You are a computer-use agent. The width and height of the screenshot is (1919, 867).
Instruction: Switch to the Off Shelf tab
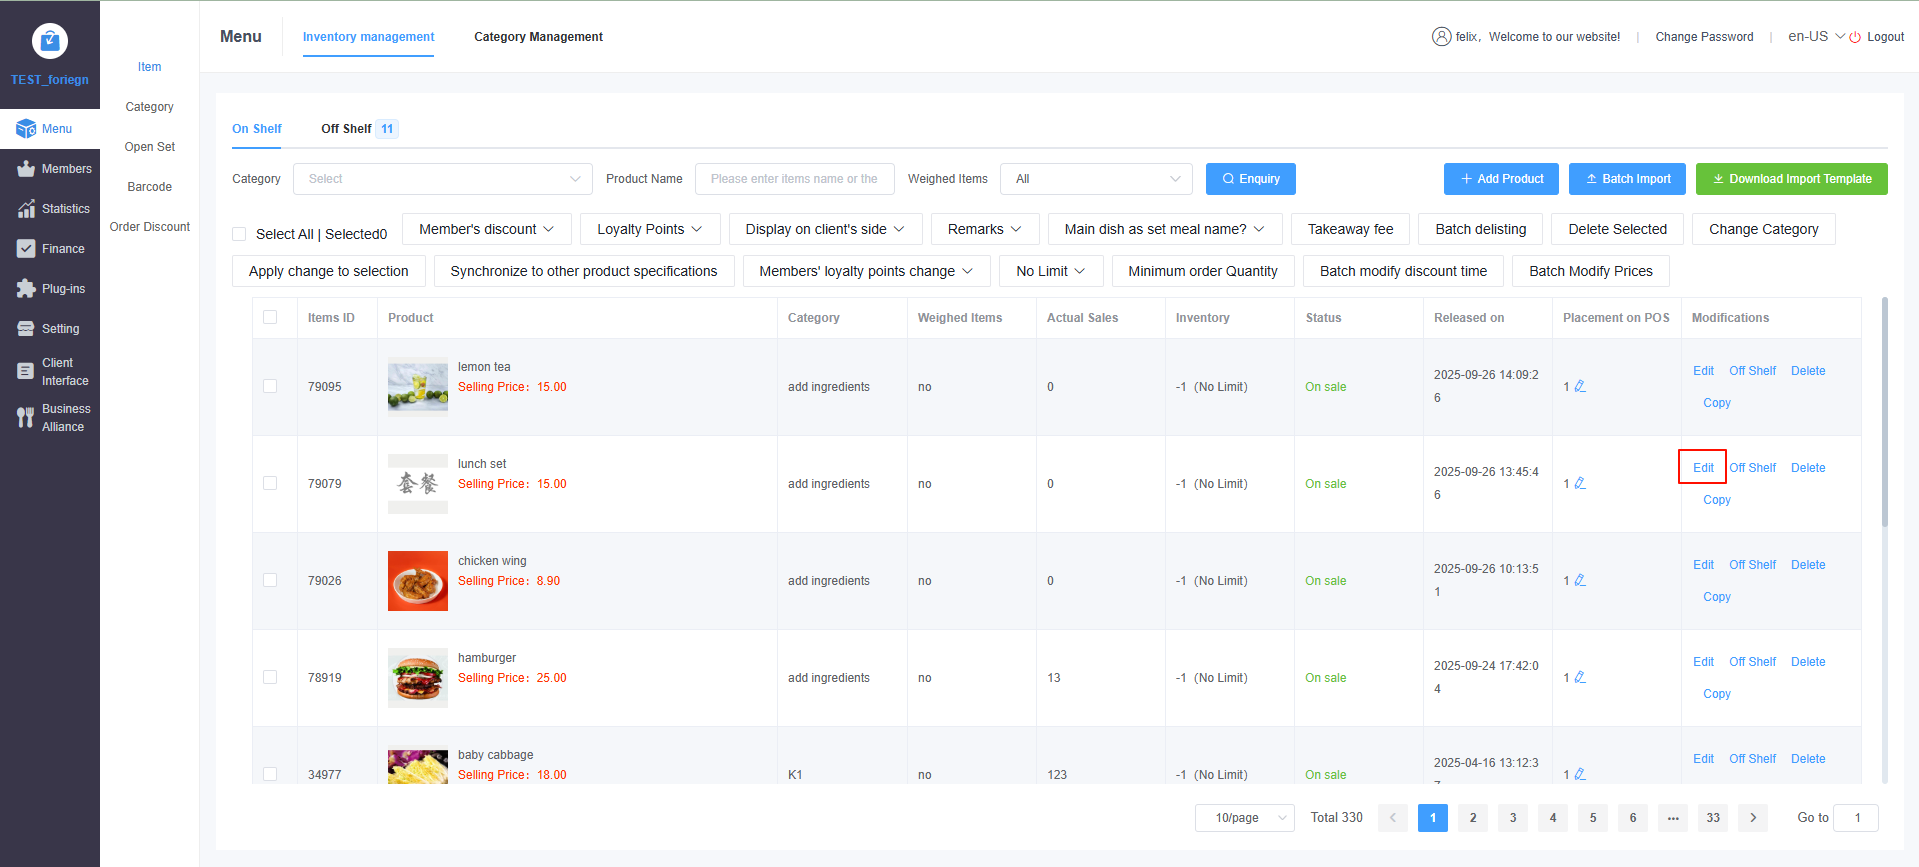[x=346, y=129]
